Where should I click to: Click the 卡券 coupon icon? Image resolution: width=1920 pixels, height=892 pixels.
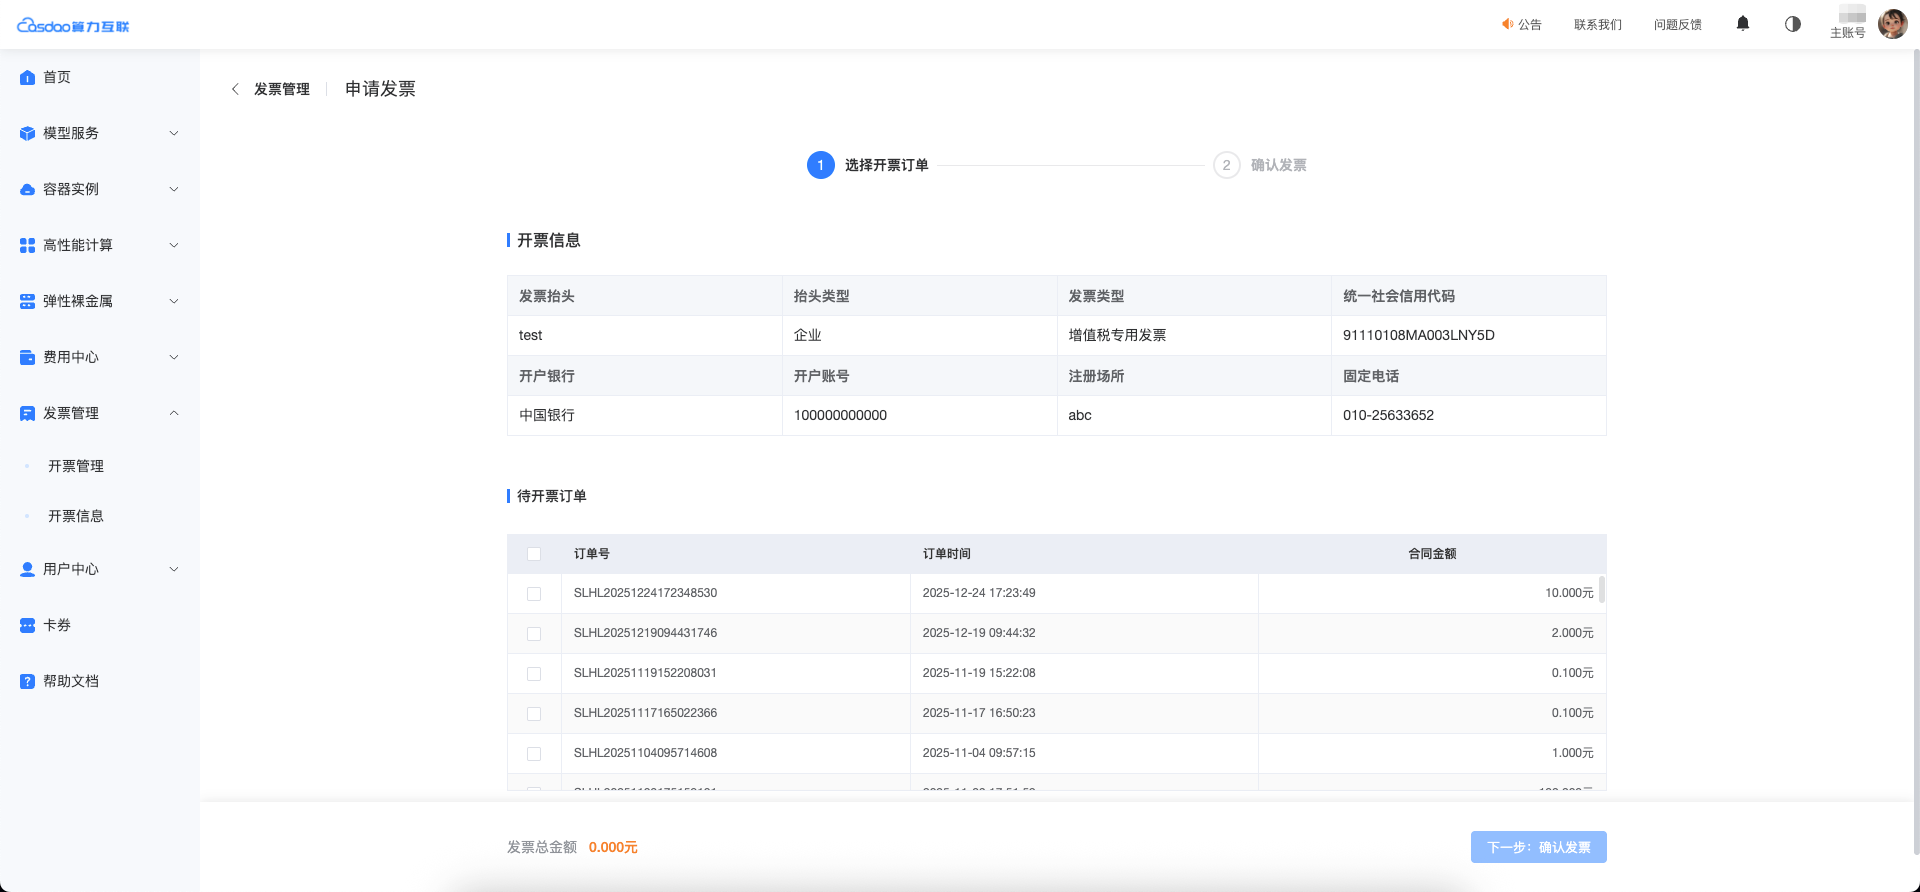point(27,625)
